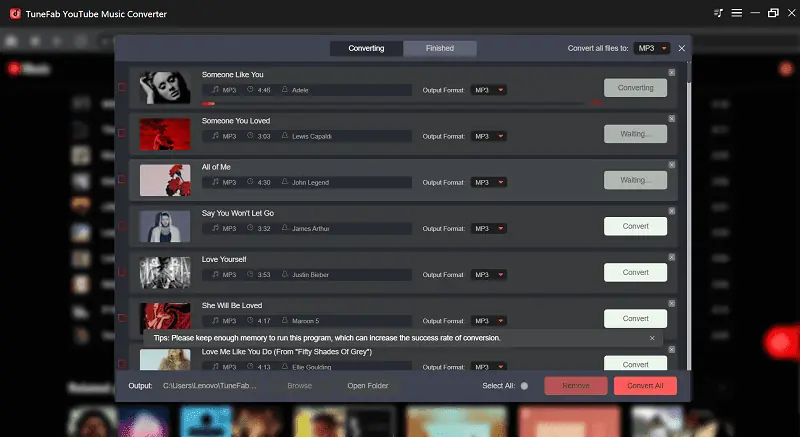Convert Say You Won't Let Go
Viewport: 800px width, 437px height.
point(635,226)
